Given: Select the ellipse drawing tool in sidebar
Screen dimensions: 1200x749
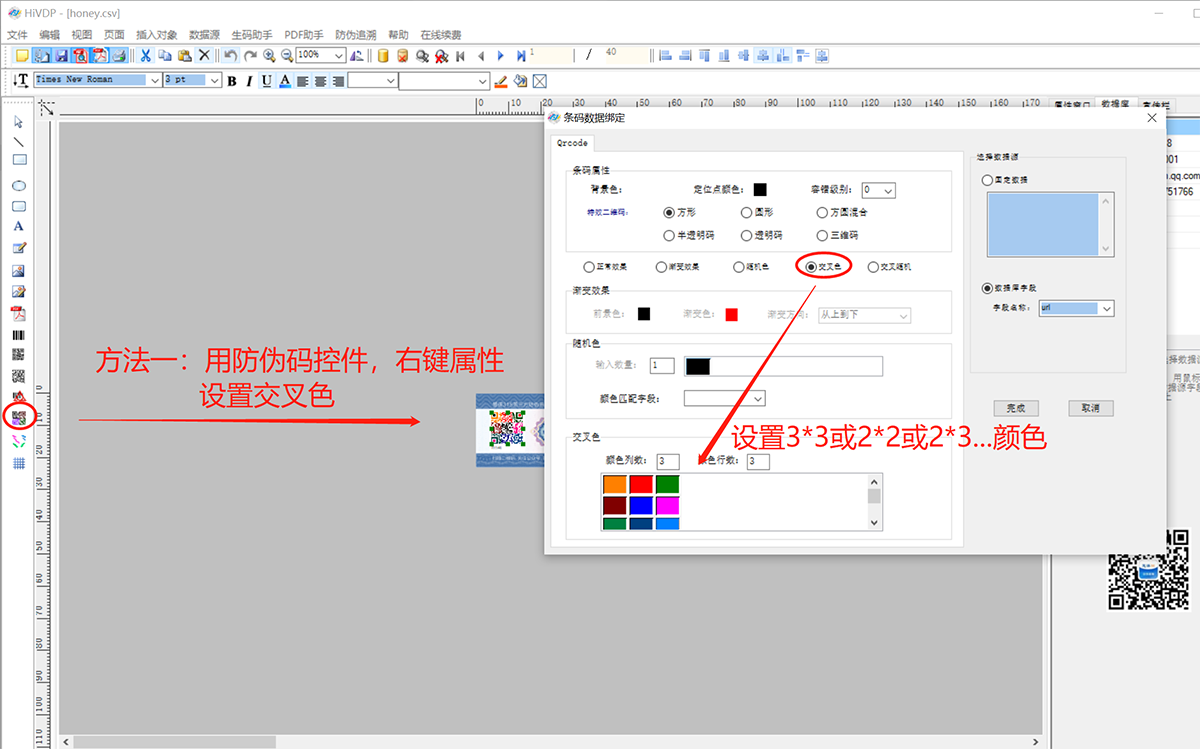Looking at the screenshot, I should coord(18,186).
